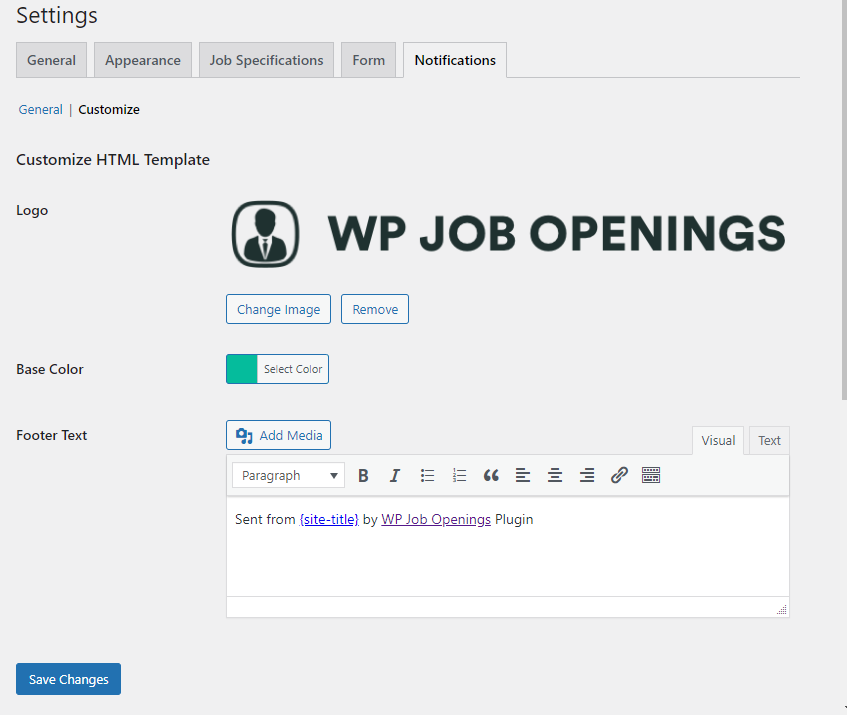Open the Appearance settings tab
The width and height of the screenshot is (847, 715).
(x=143, y=60)
